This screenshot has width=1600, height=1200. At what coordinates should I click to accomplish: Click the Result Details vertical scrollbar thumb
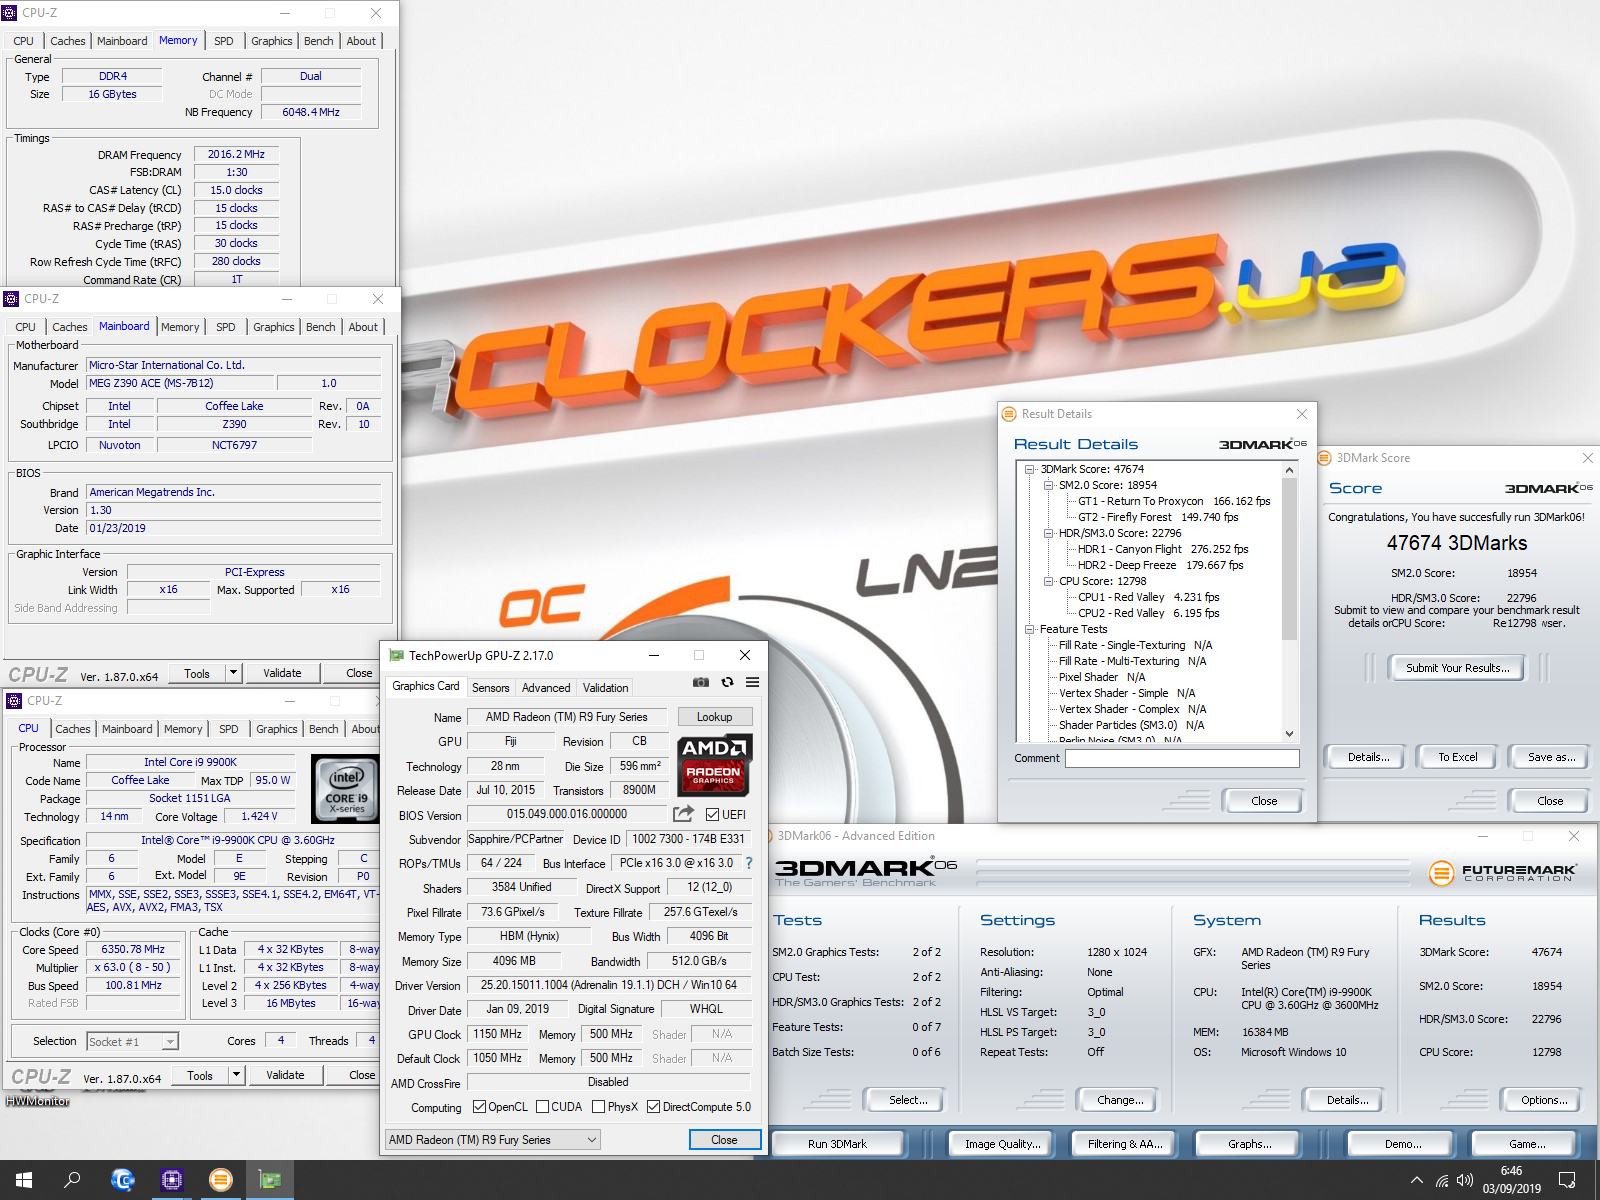point(1289,558)
